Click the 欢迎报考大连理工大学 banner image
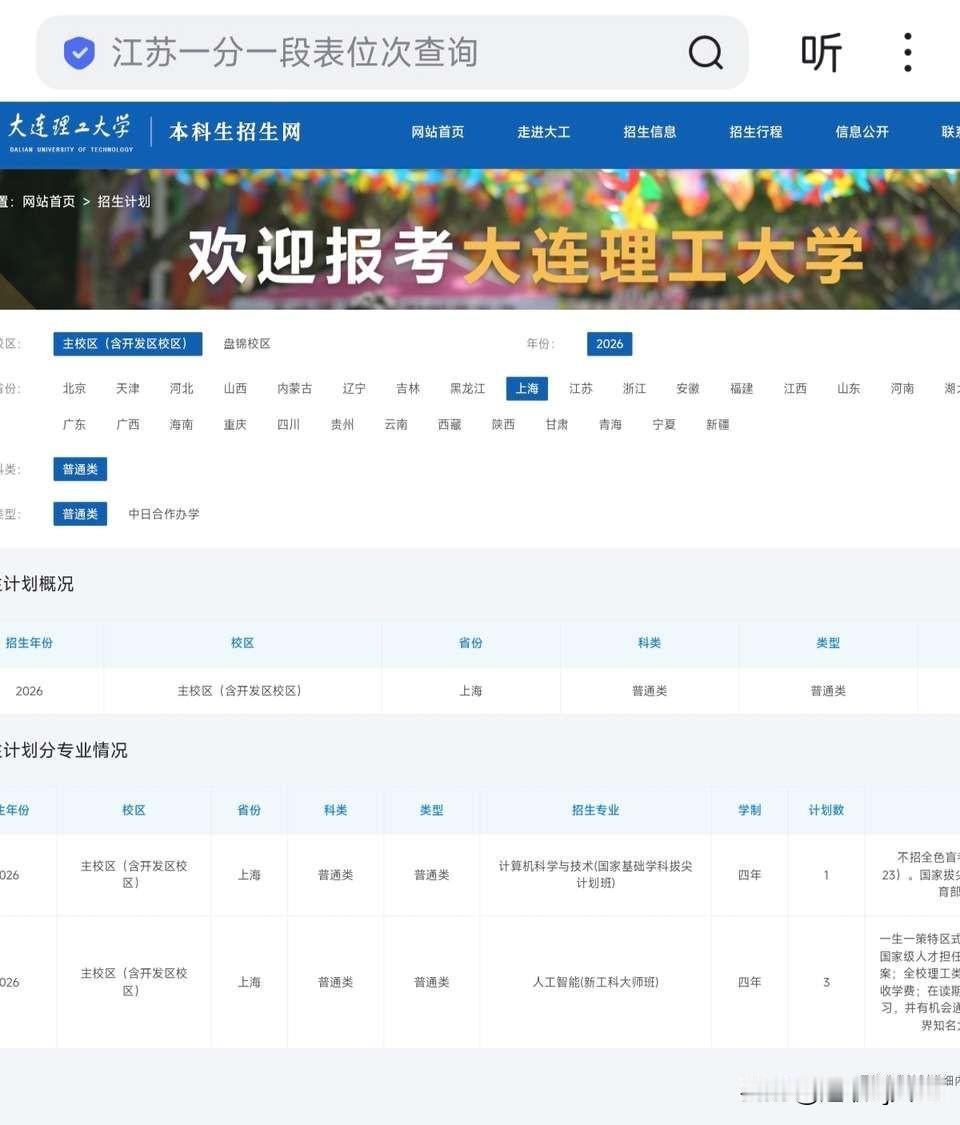 [480, 240]
